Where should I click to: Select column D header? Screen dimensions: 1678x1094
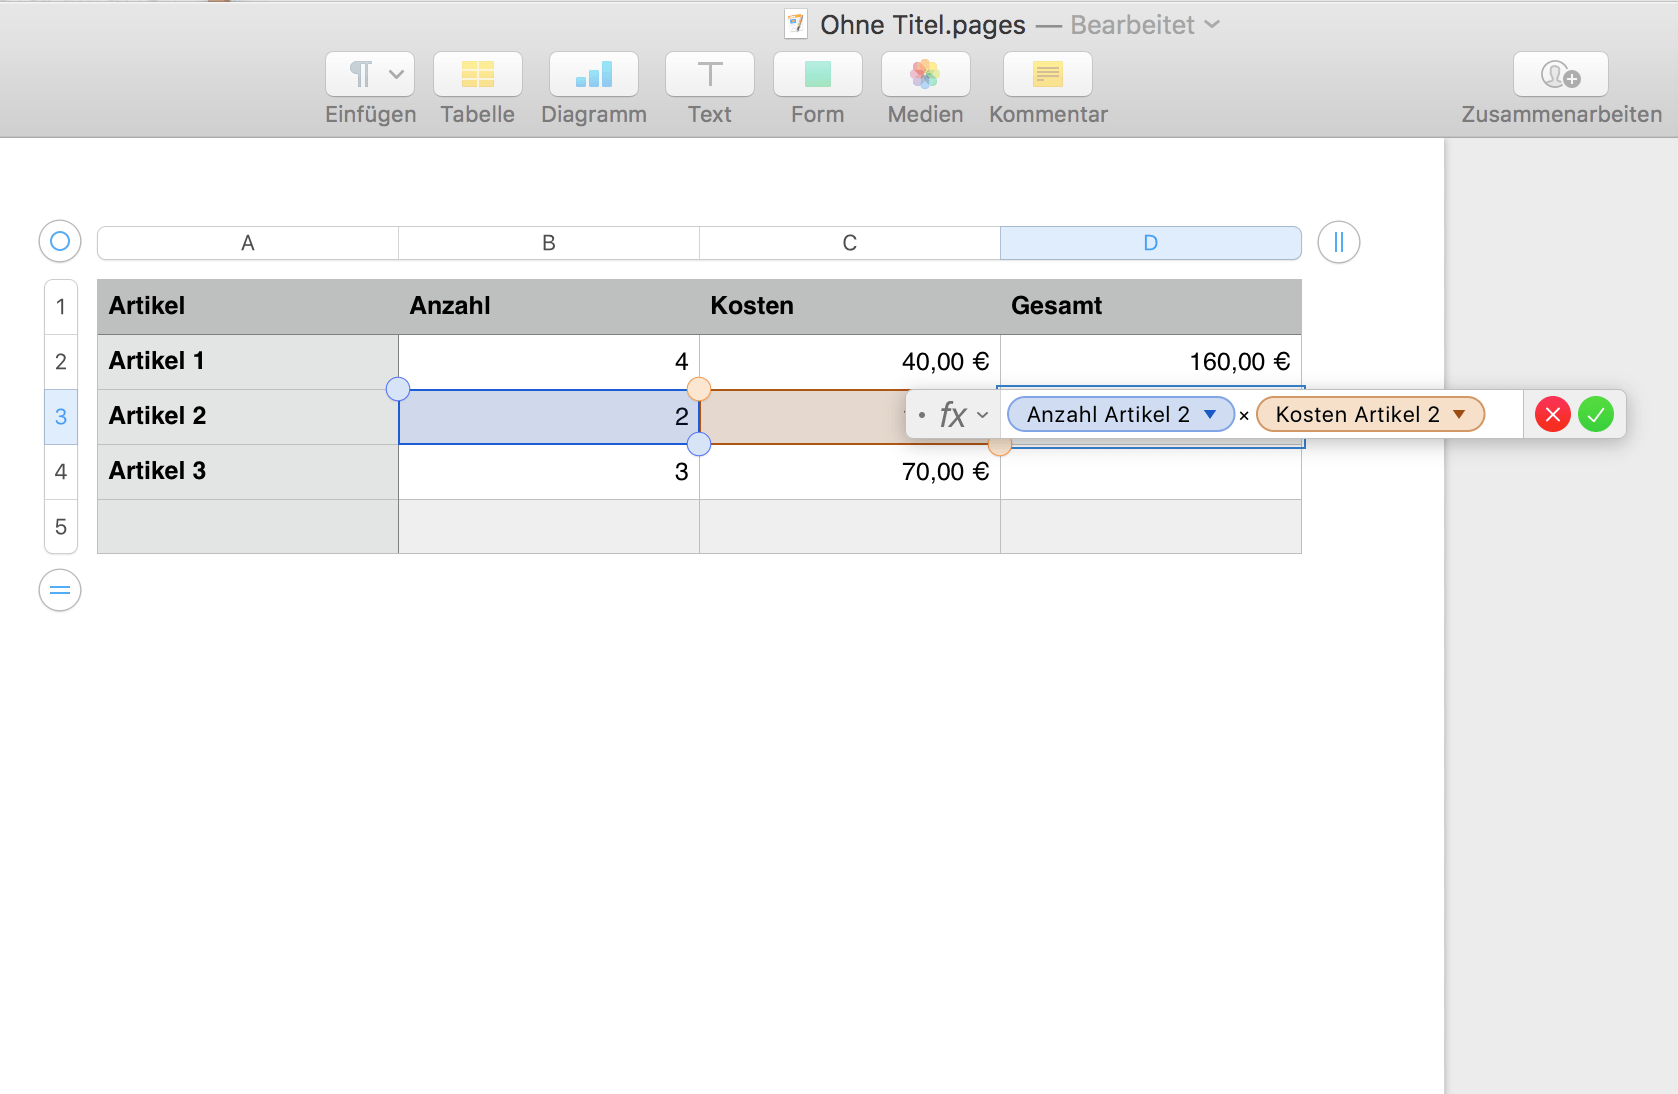(1150, 243)
